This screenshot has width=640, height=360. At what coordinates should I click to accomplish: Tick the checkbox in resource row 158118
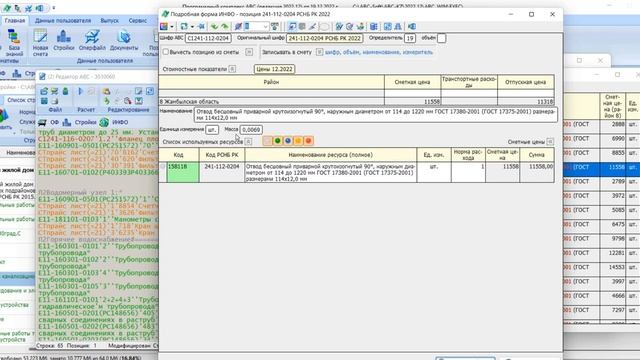click(163, 166)
